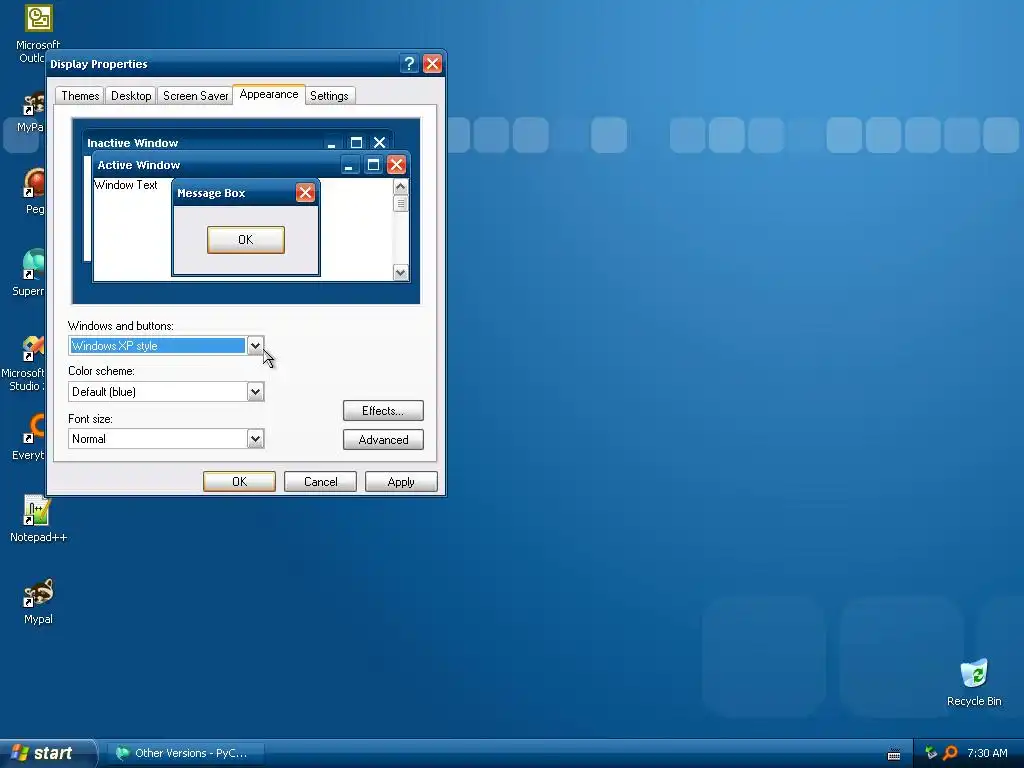The height and width of the screenshot is (768, 1024).
Task: Click the preview Message Box OK button
Action: 246,240
